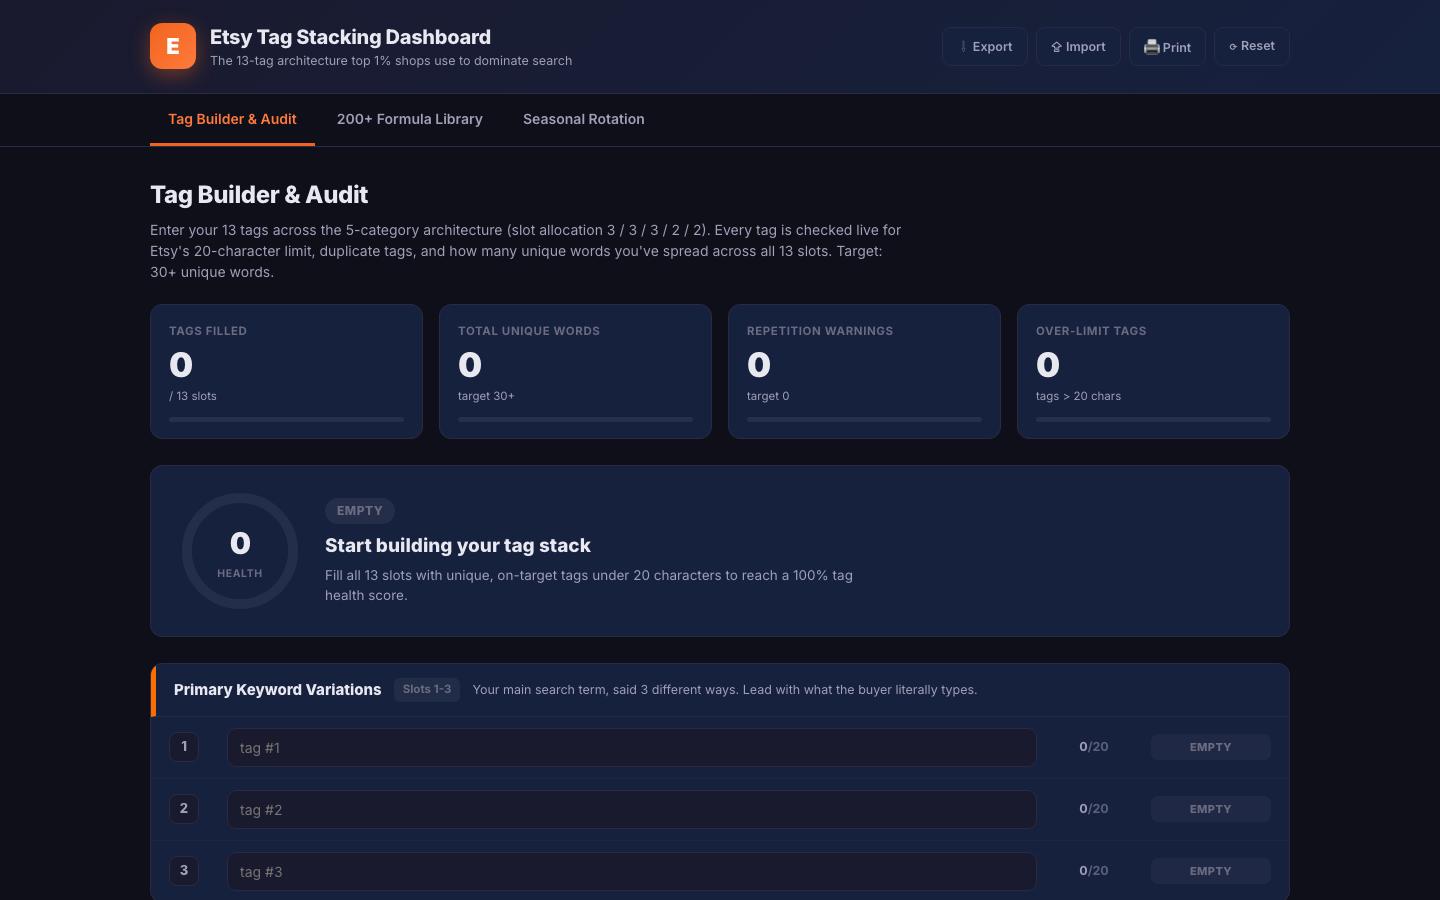Click the slot number 2 badge

pyautogui.click(x=184, y=809)
